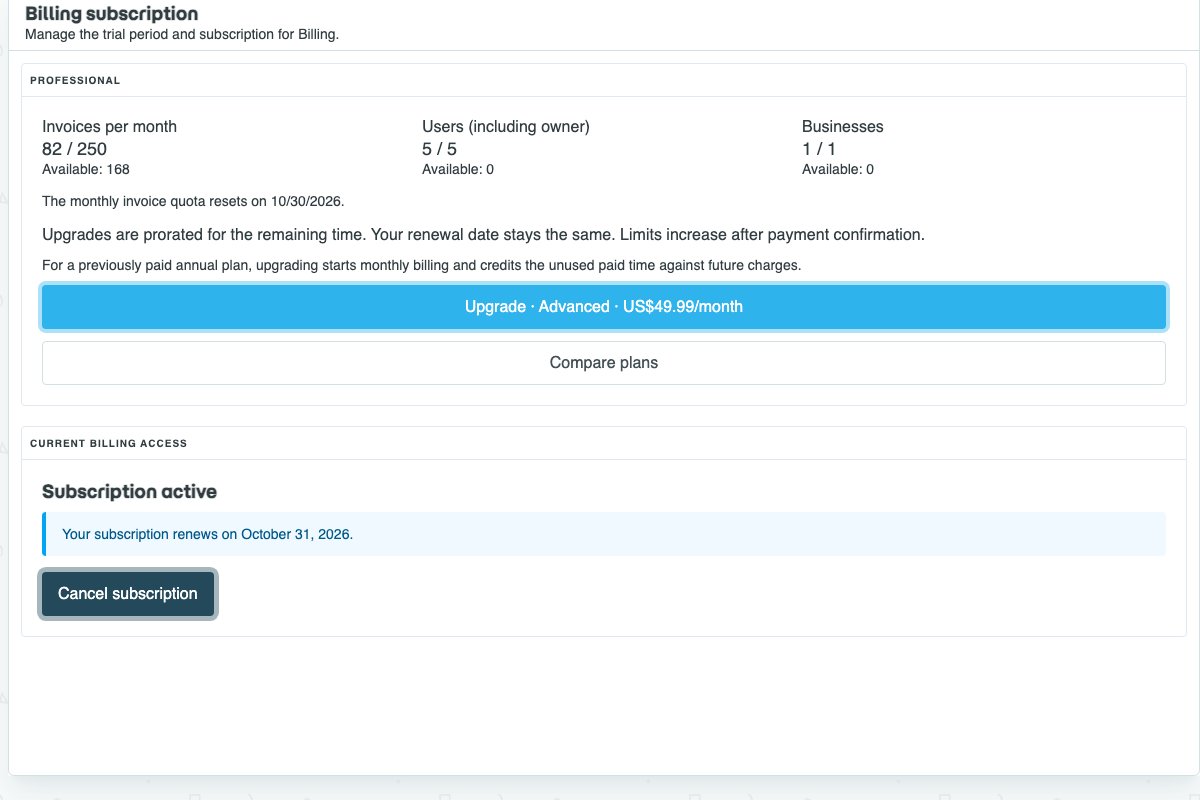Click Users (including owner) label
1200x800 pixels.
pos(506,127)
